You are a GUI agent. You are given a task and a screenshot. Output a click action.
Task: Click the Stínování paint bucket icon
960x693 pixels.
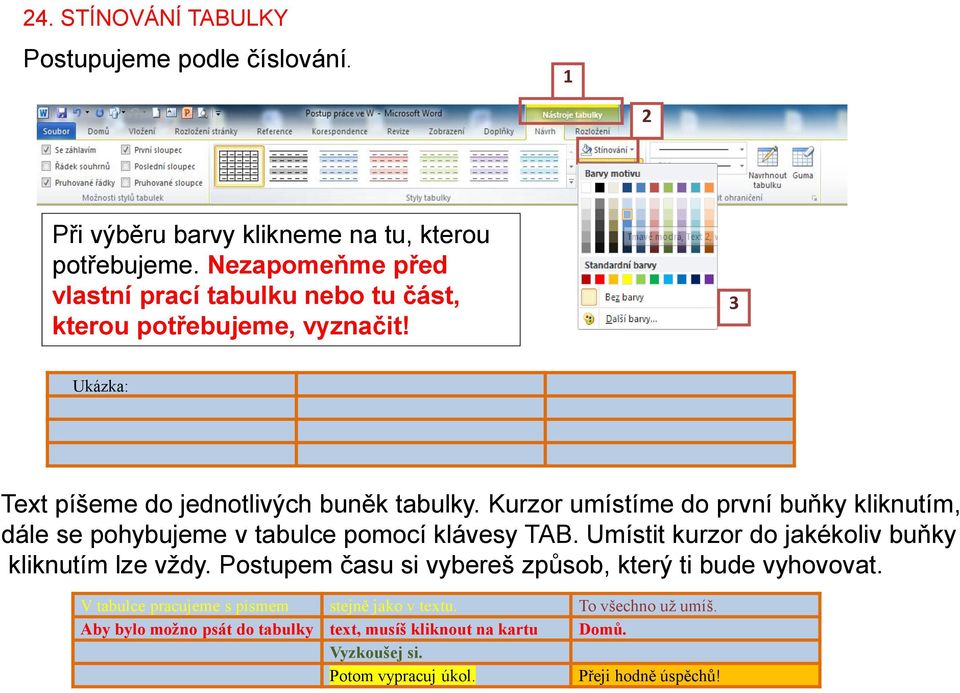coord(587,149)
